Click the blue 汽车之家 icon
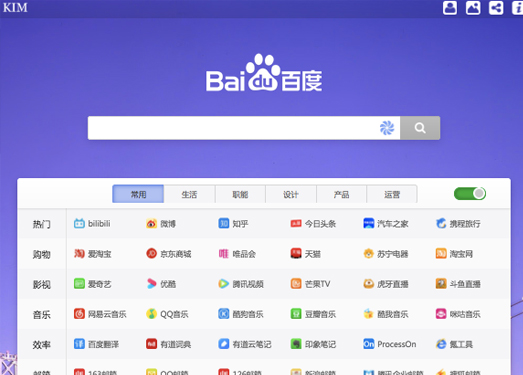Screen dimensions: 523x375 click(x=369, y=223)
